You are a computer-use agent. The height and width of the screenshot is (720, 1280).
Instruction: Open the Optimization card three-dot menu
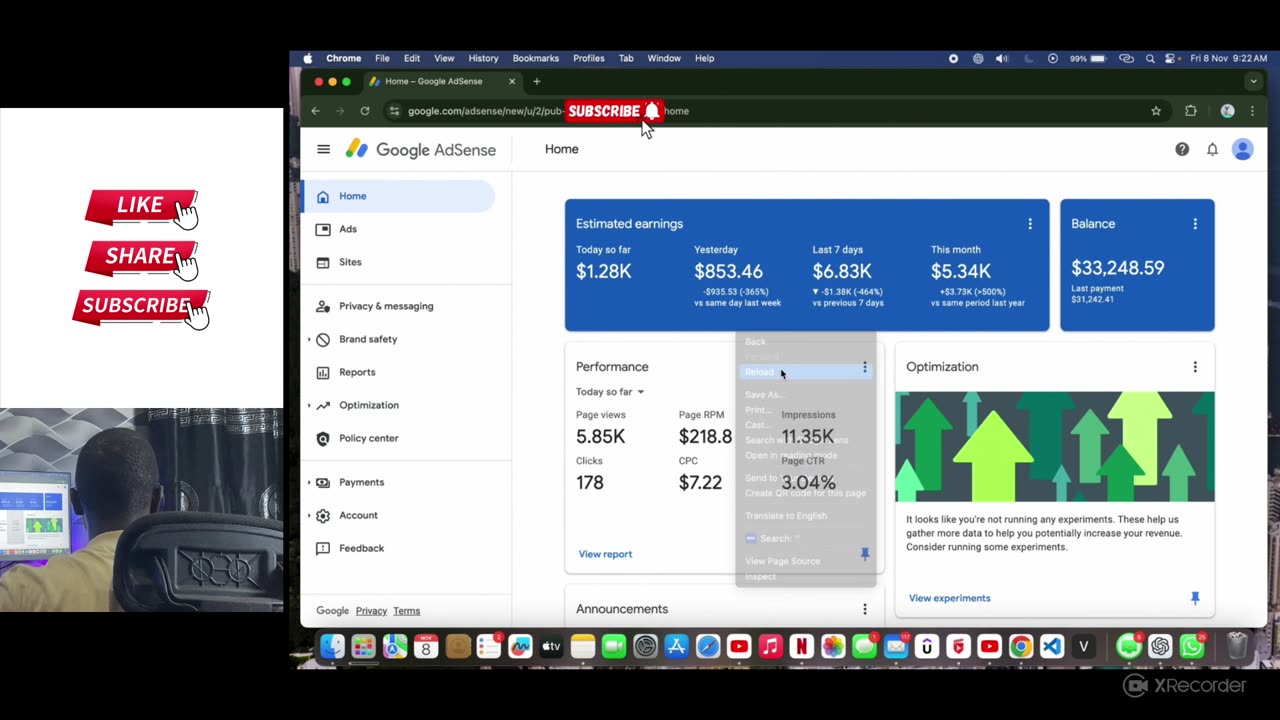click(x=1195, y=367)
